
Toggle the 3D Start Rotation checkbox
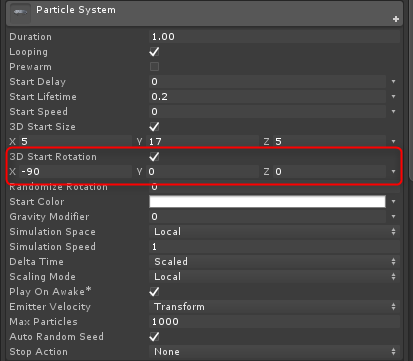click(x=154, y=157)
